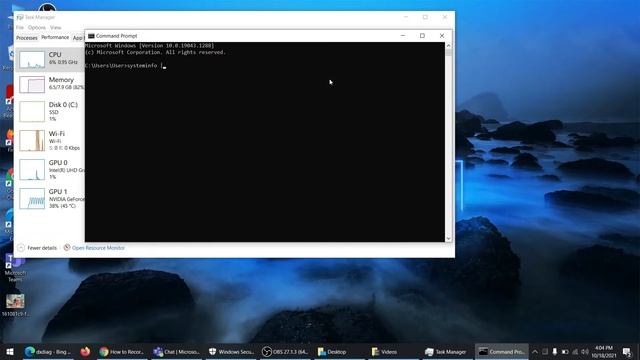This screenshot has width=640, height=360.
Task: Select the GPU 1 NVIDIA GeForce entry
Action: click(50, 198)
